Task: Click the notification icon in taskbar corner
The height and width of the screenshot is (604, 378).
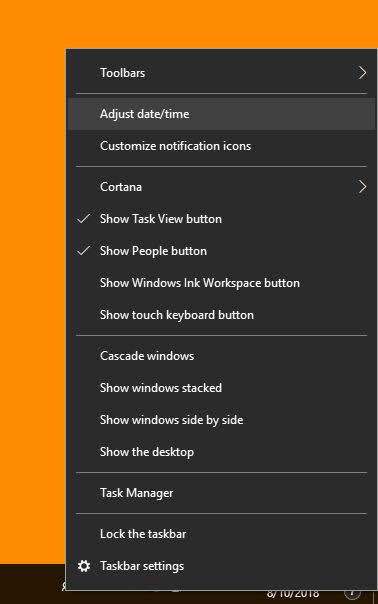Action: [x=352, y=594]
